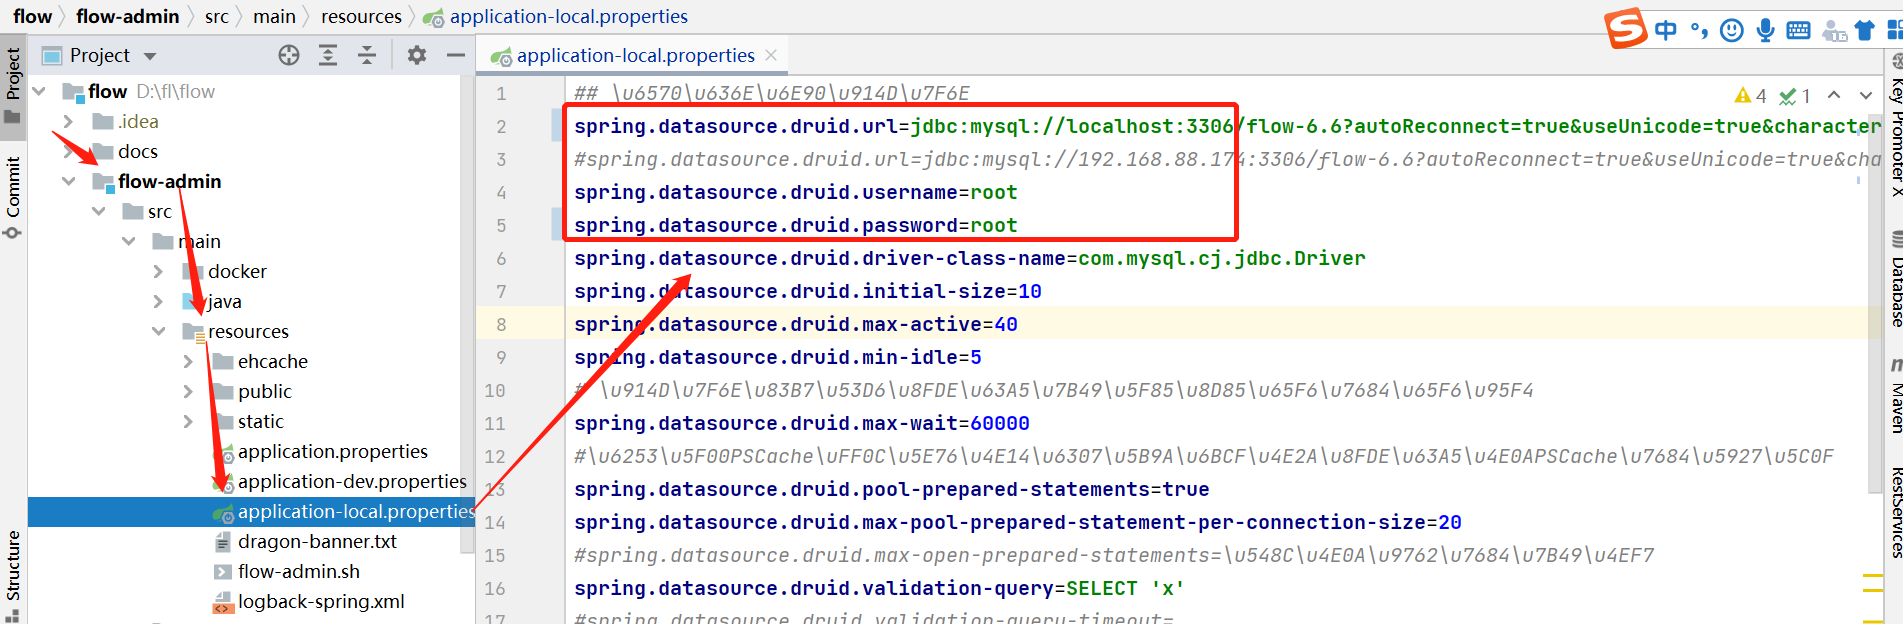This screenshot has height=624, width=1903.
Task: Collapse the src folder
Action: pyautogui.click(x=99, y=211)
